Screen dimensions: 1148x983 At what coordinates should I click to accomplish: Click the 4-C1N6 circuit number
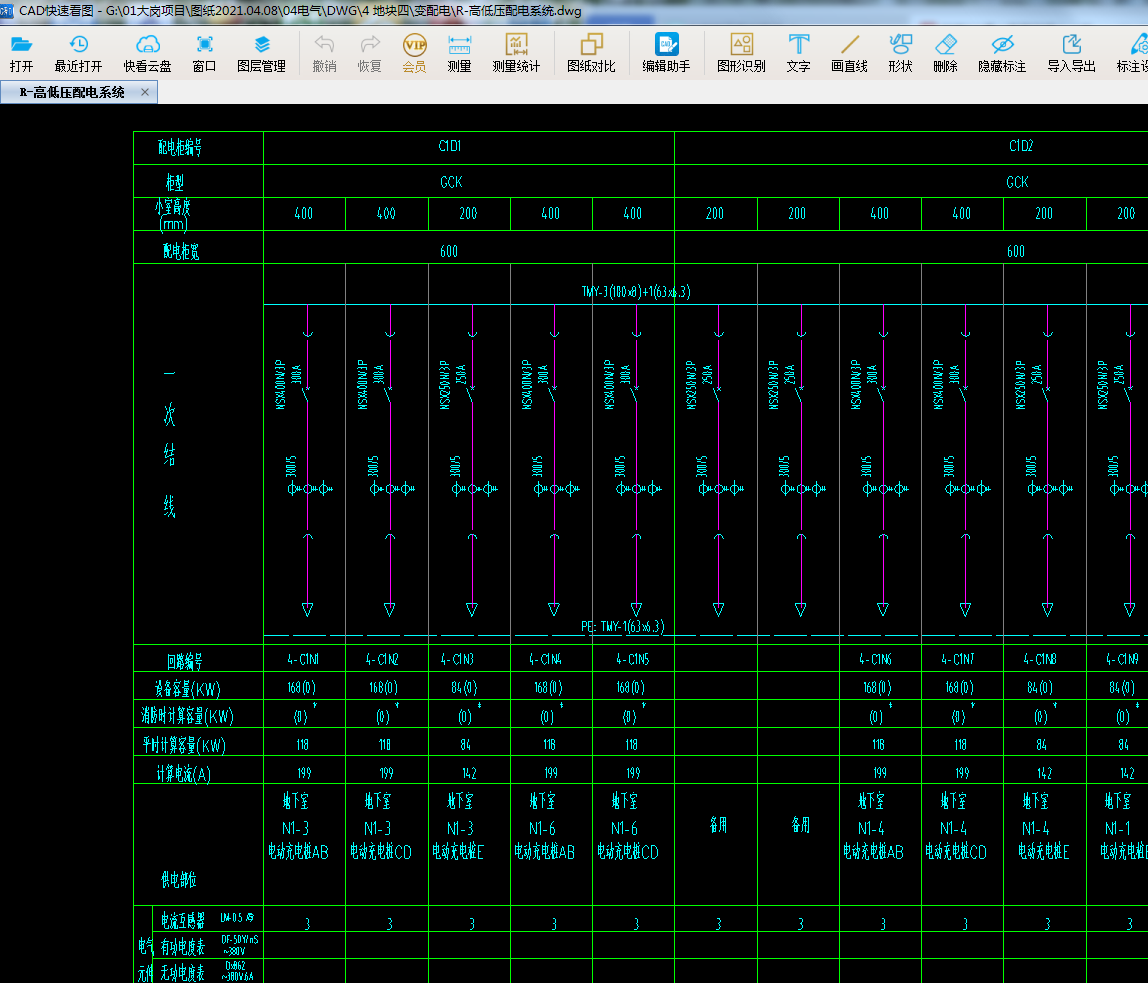[876, 659]
